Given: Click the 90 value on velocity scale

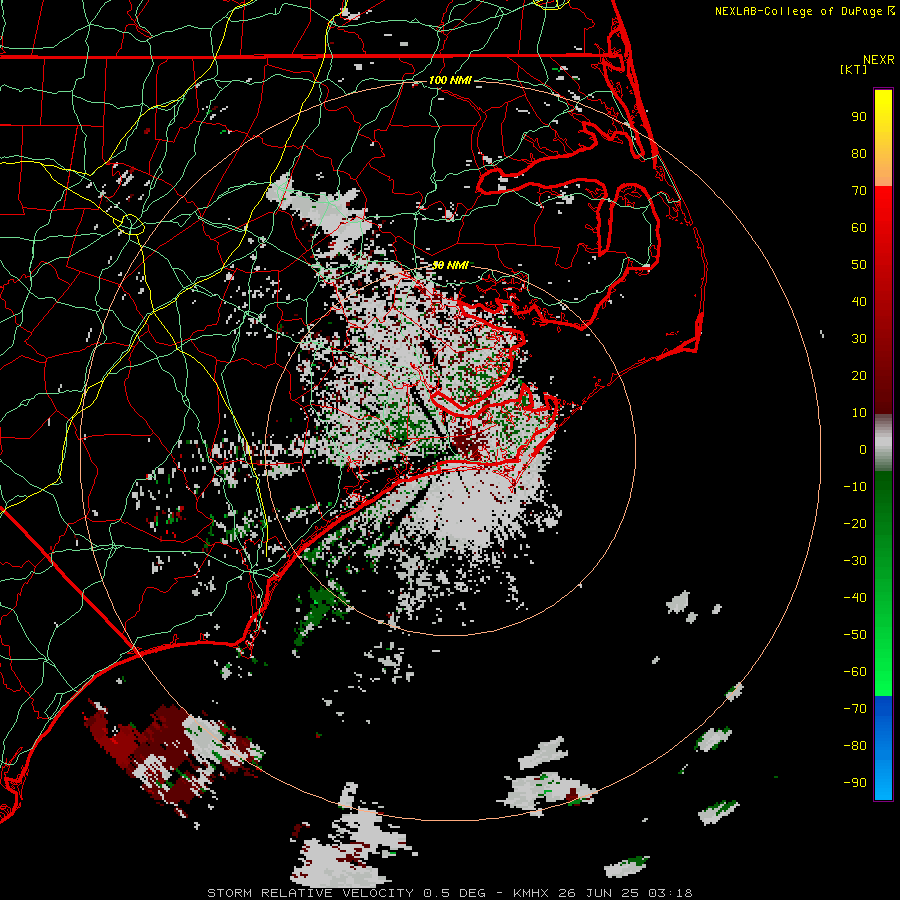Looking at the screenshot, I should pos(859,117).
